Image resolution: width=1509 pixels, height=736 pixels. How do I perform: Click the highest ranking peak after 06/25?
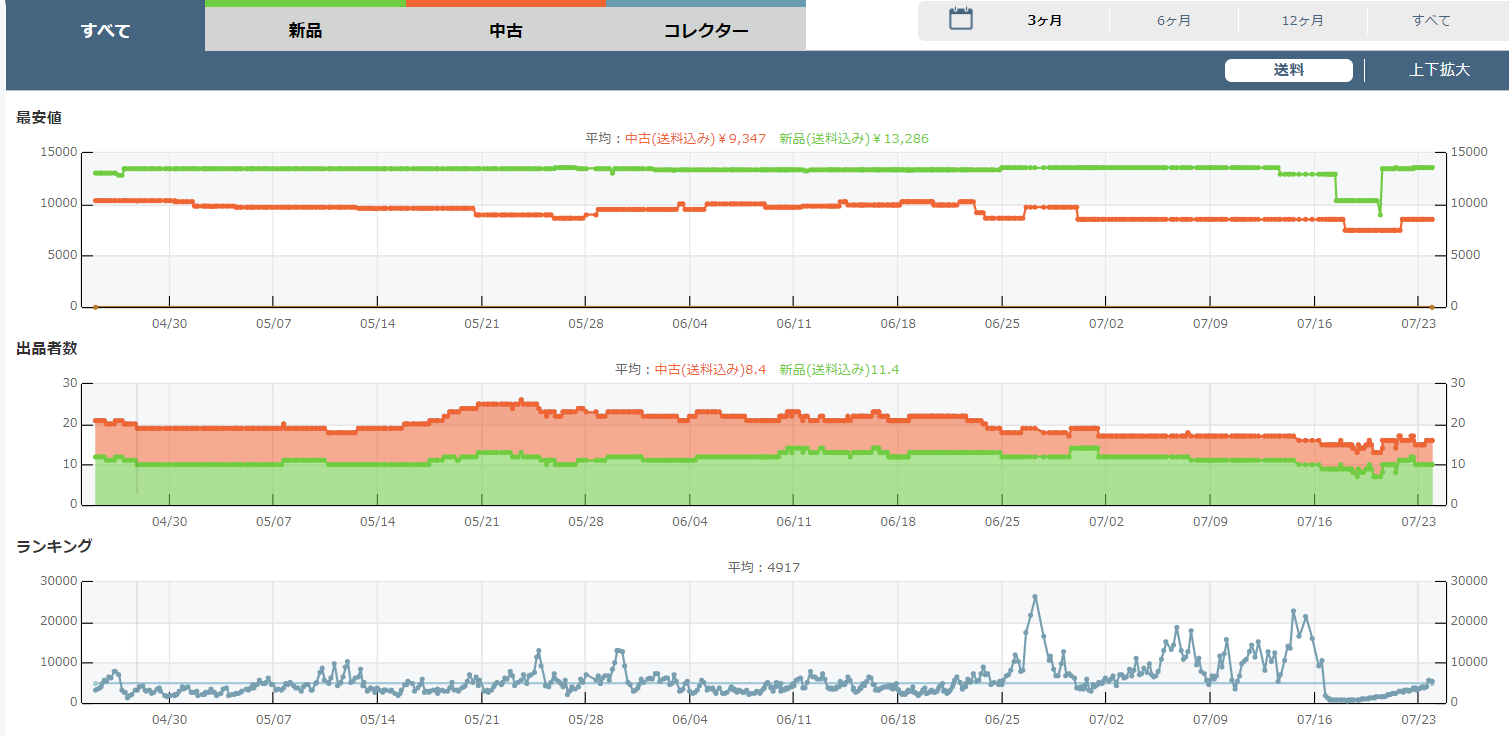click(x=1035, y=597)
